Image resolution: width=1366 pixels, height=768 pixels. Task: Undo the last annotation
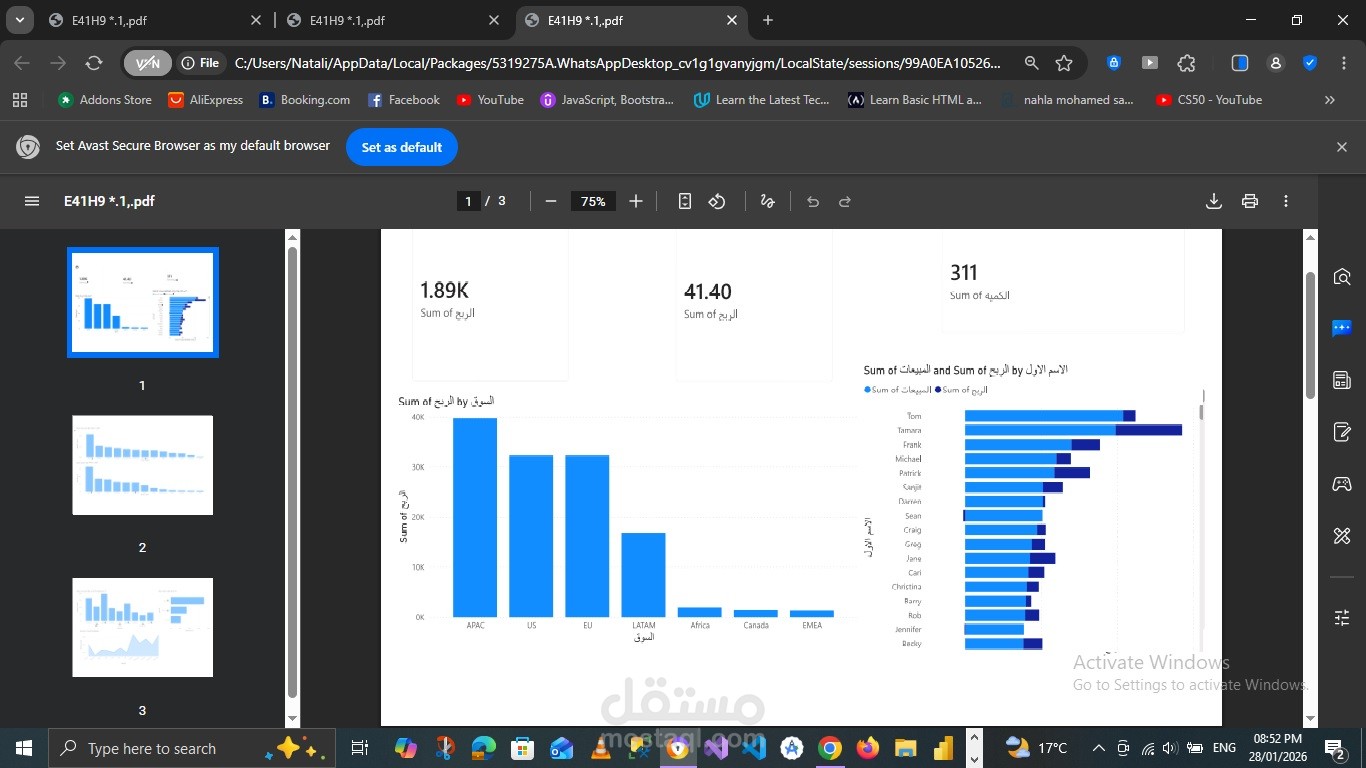coord(813,201)
